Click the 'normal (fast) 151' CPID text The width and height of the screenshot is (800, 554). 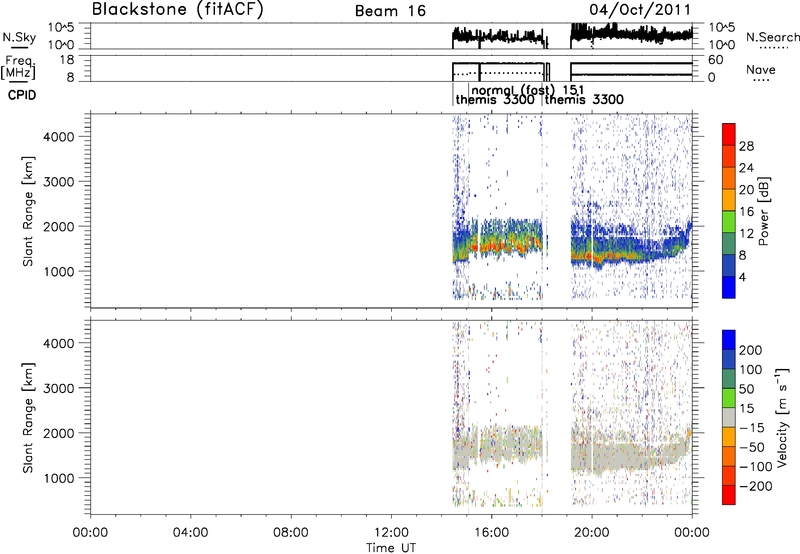pyautogui.click(x=528, y=90)
